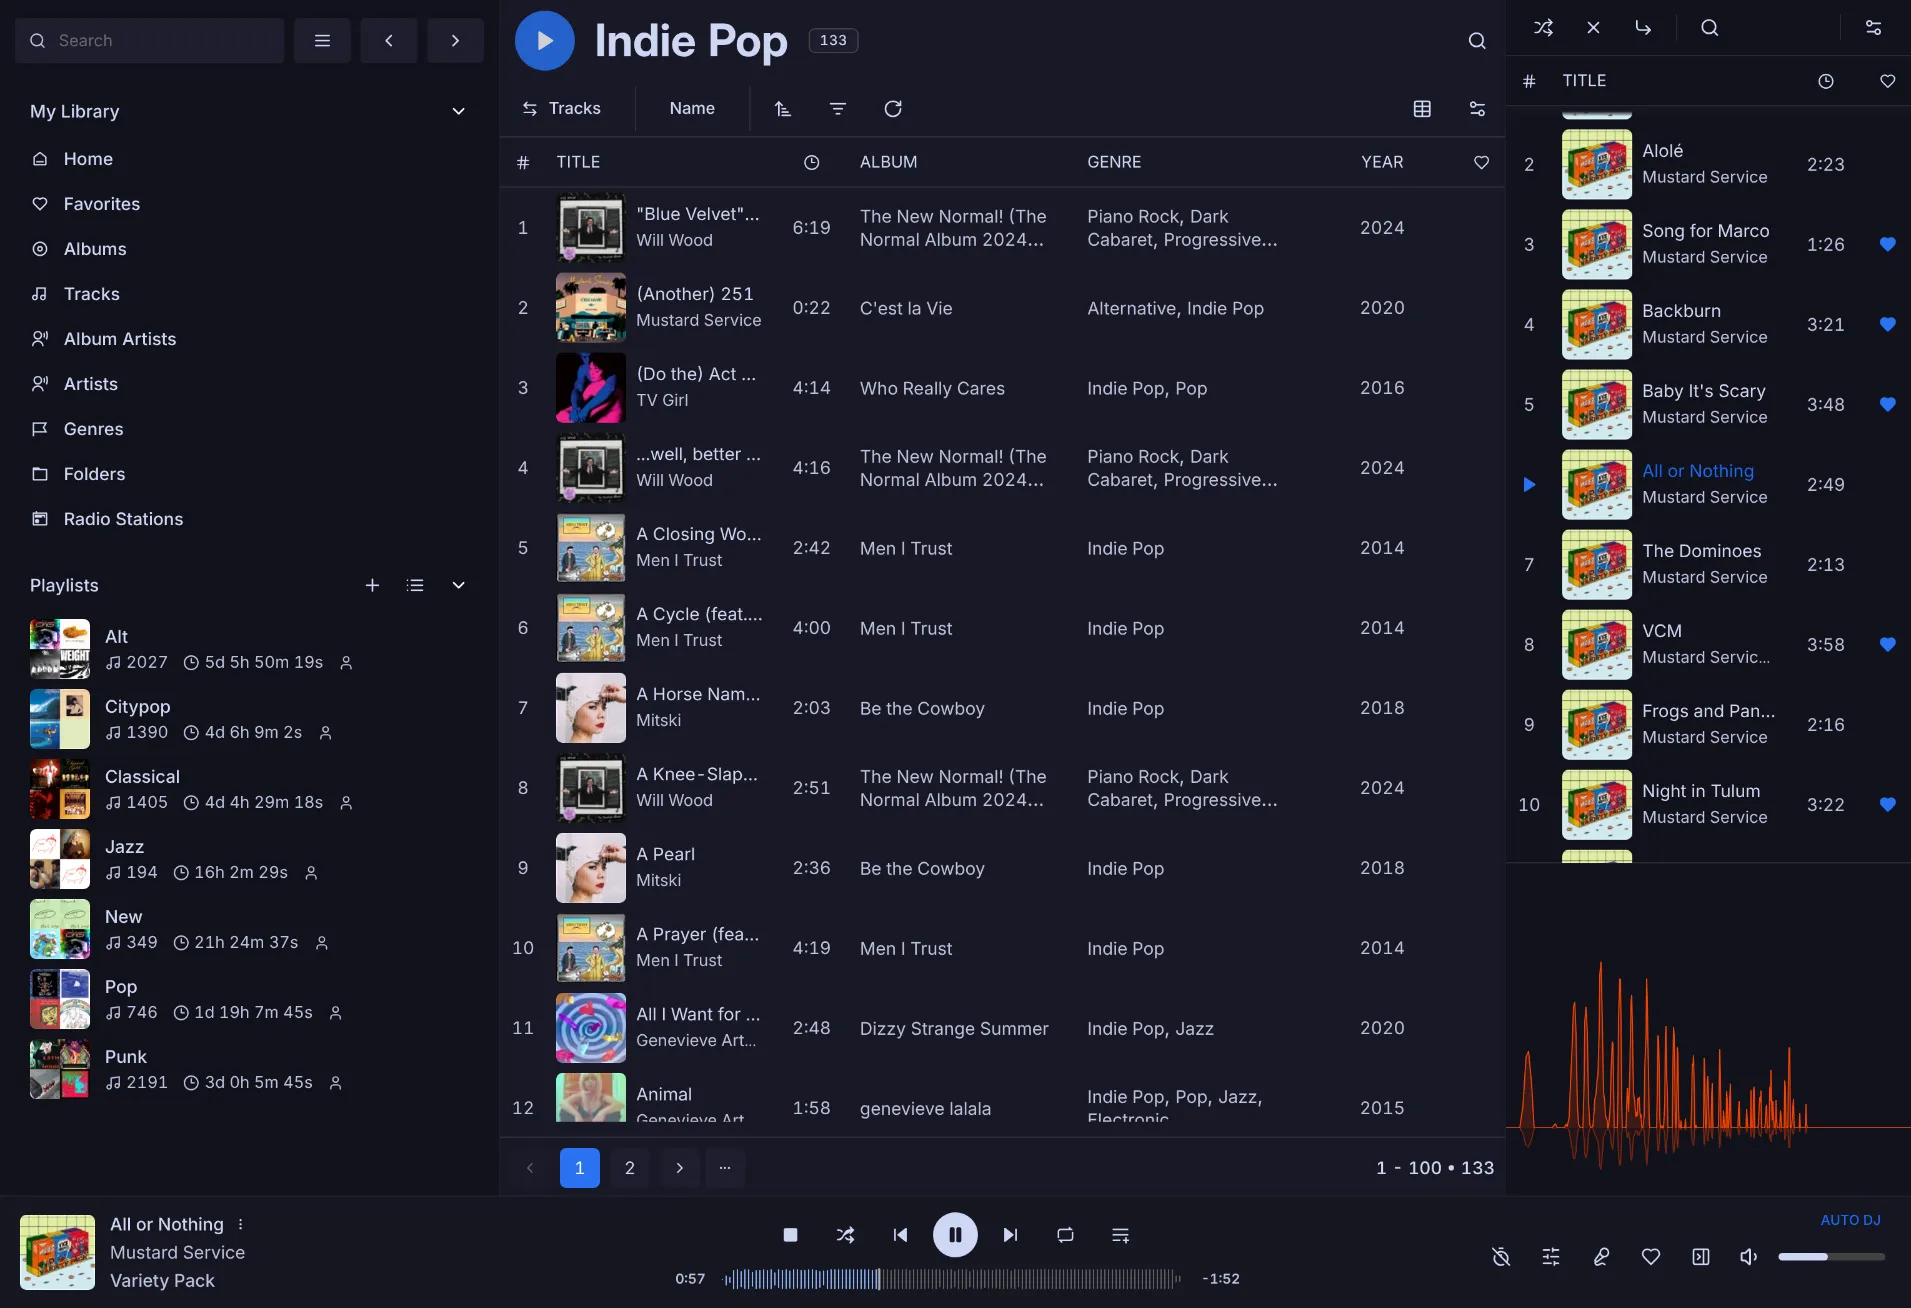The width and height of the screenshot is (1911, 1308).
Task: Navigate forward with right arrow
Action: 455,41
